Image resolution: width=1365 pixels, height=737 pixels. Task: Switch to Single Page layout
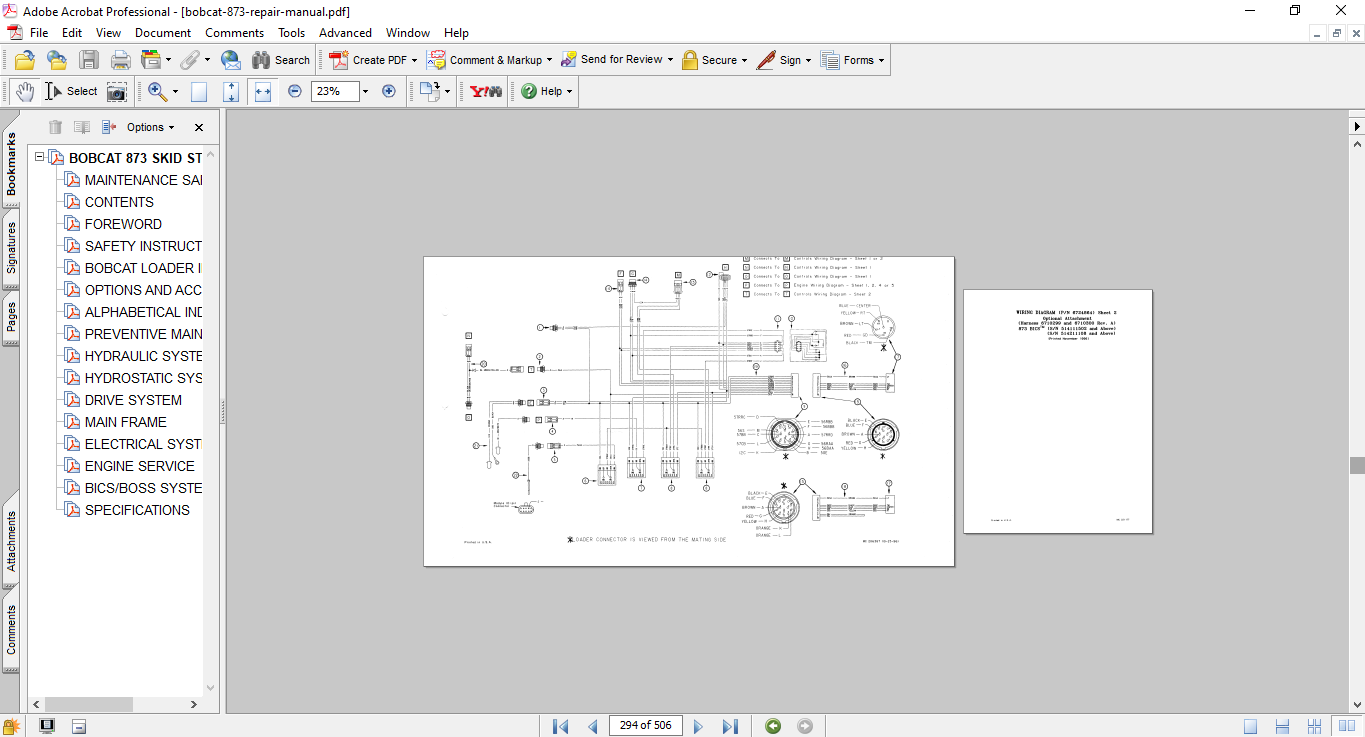(x=1251, y=726)
